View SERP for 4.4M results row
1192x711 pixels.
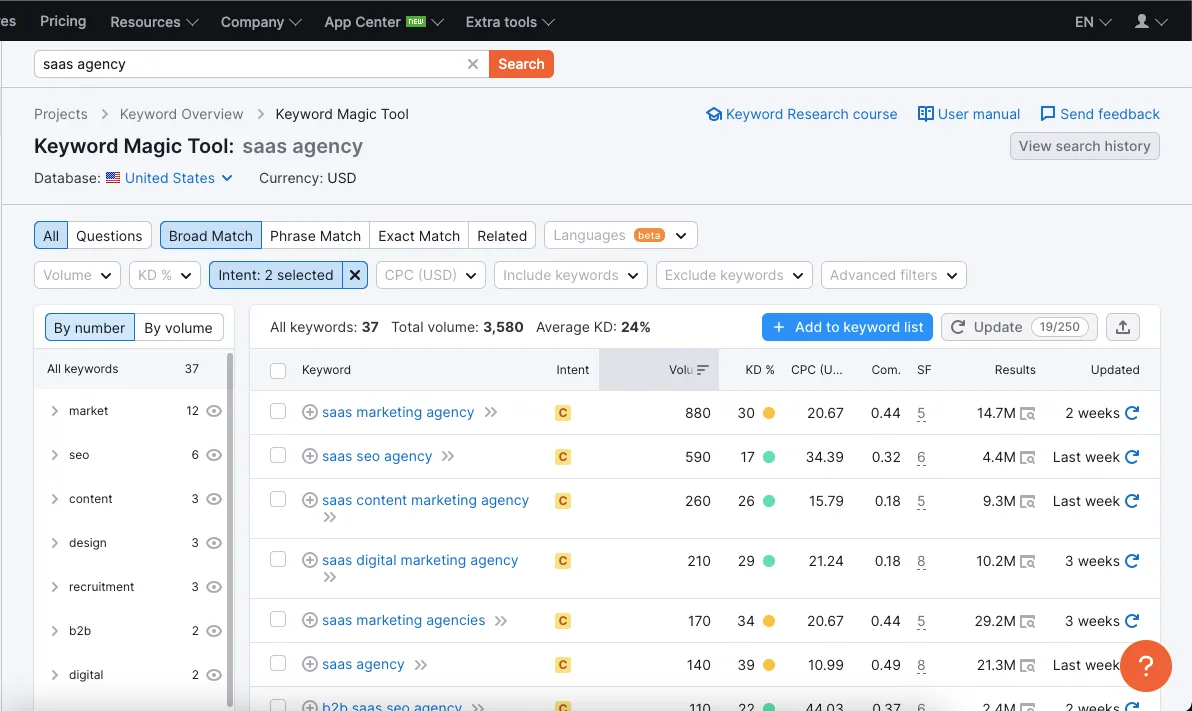click(x=1028, y=458)
